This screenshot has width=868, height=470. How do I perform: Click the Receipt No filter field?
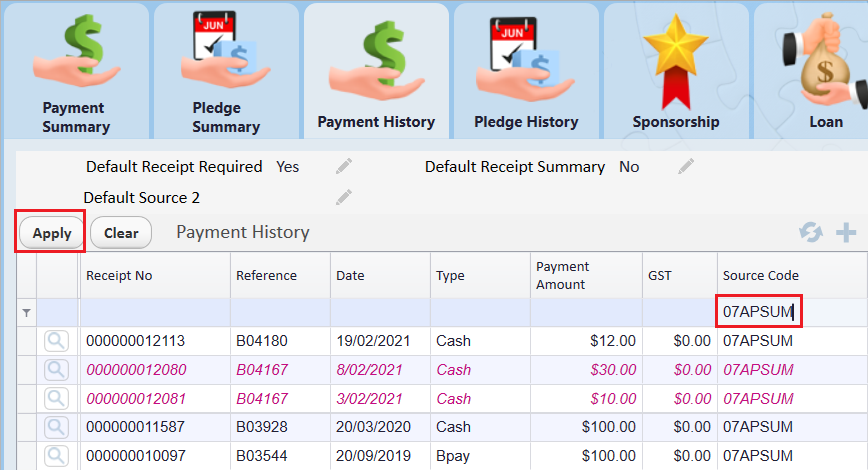pos(154,313)
